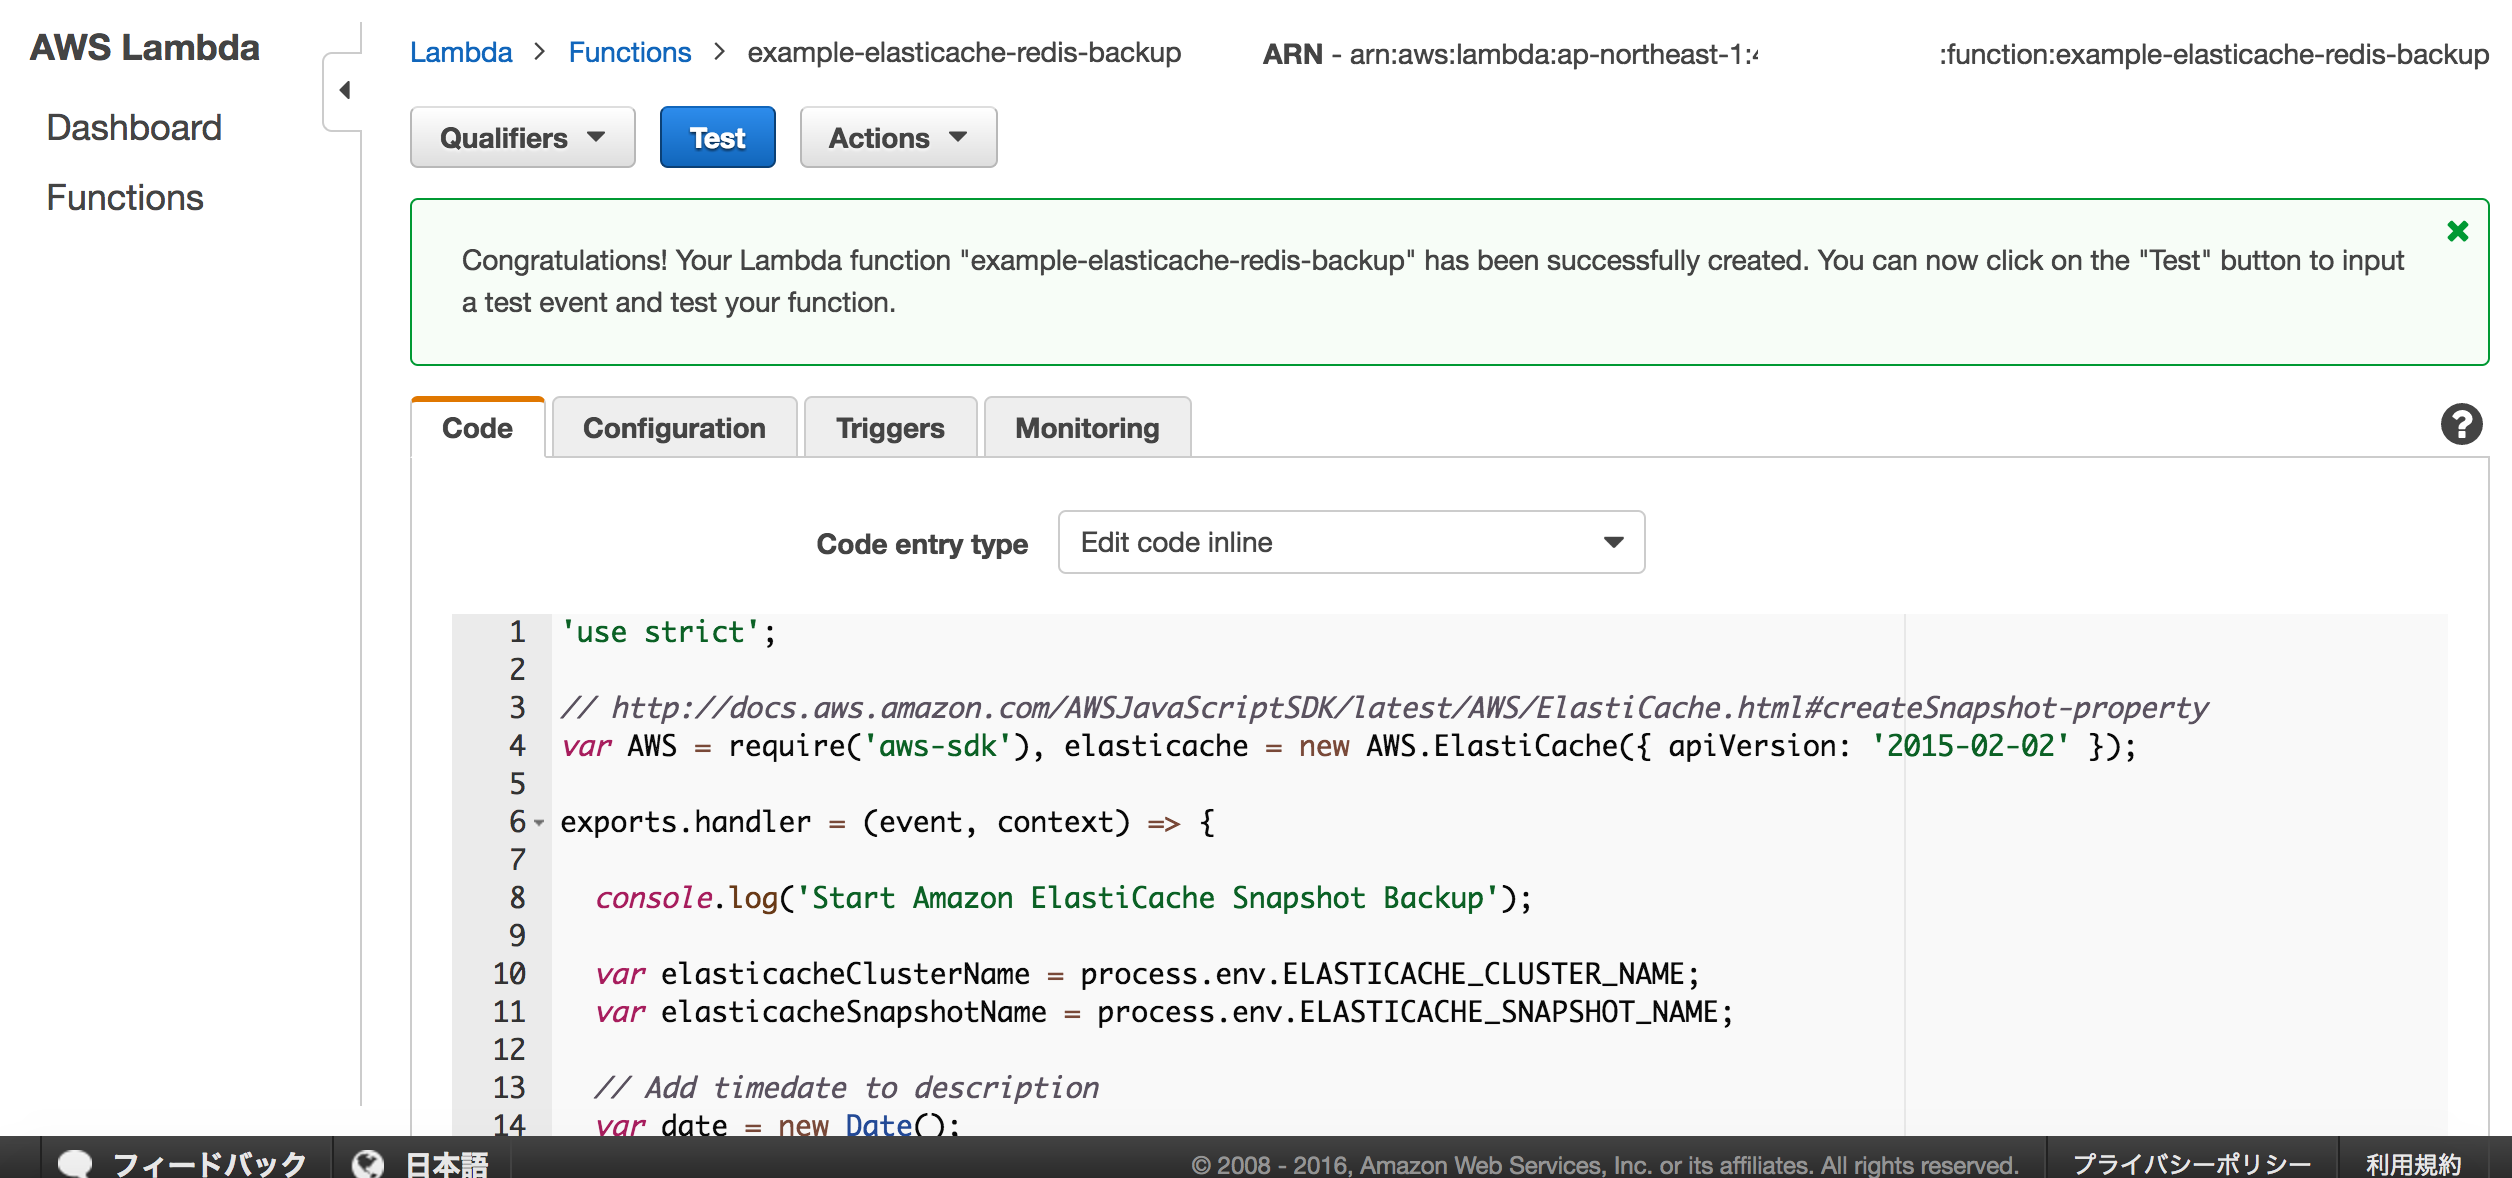The height and width of the screenshot is (1178, 2512).
Task: Open the Monitoring tab
Action: tap(1087, 428)
